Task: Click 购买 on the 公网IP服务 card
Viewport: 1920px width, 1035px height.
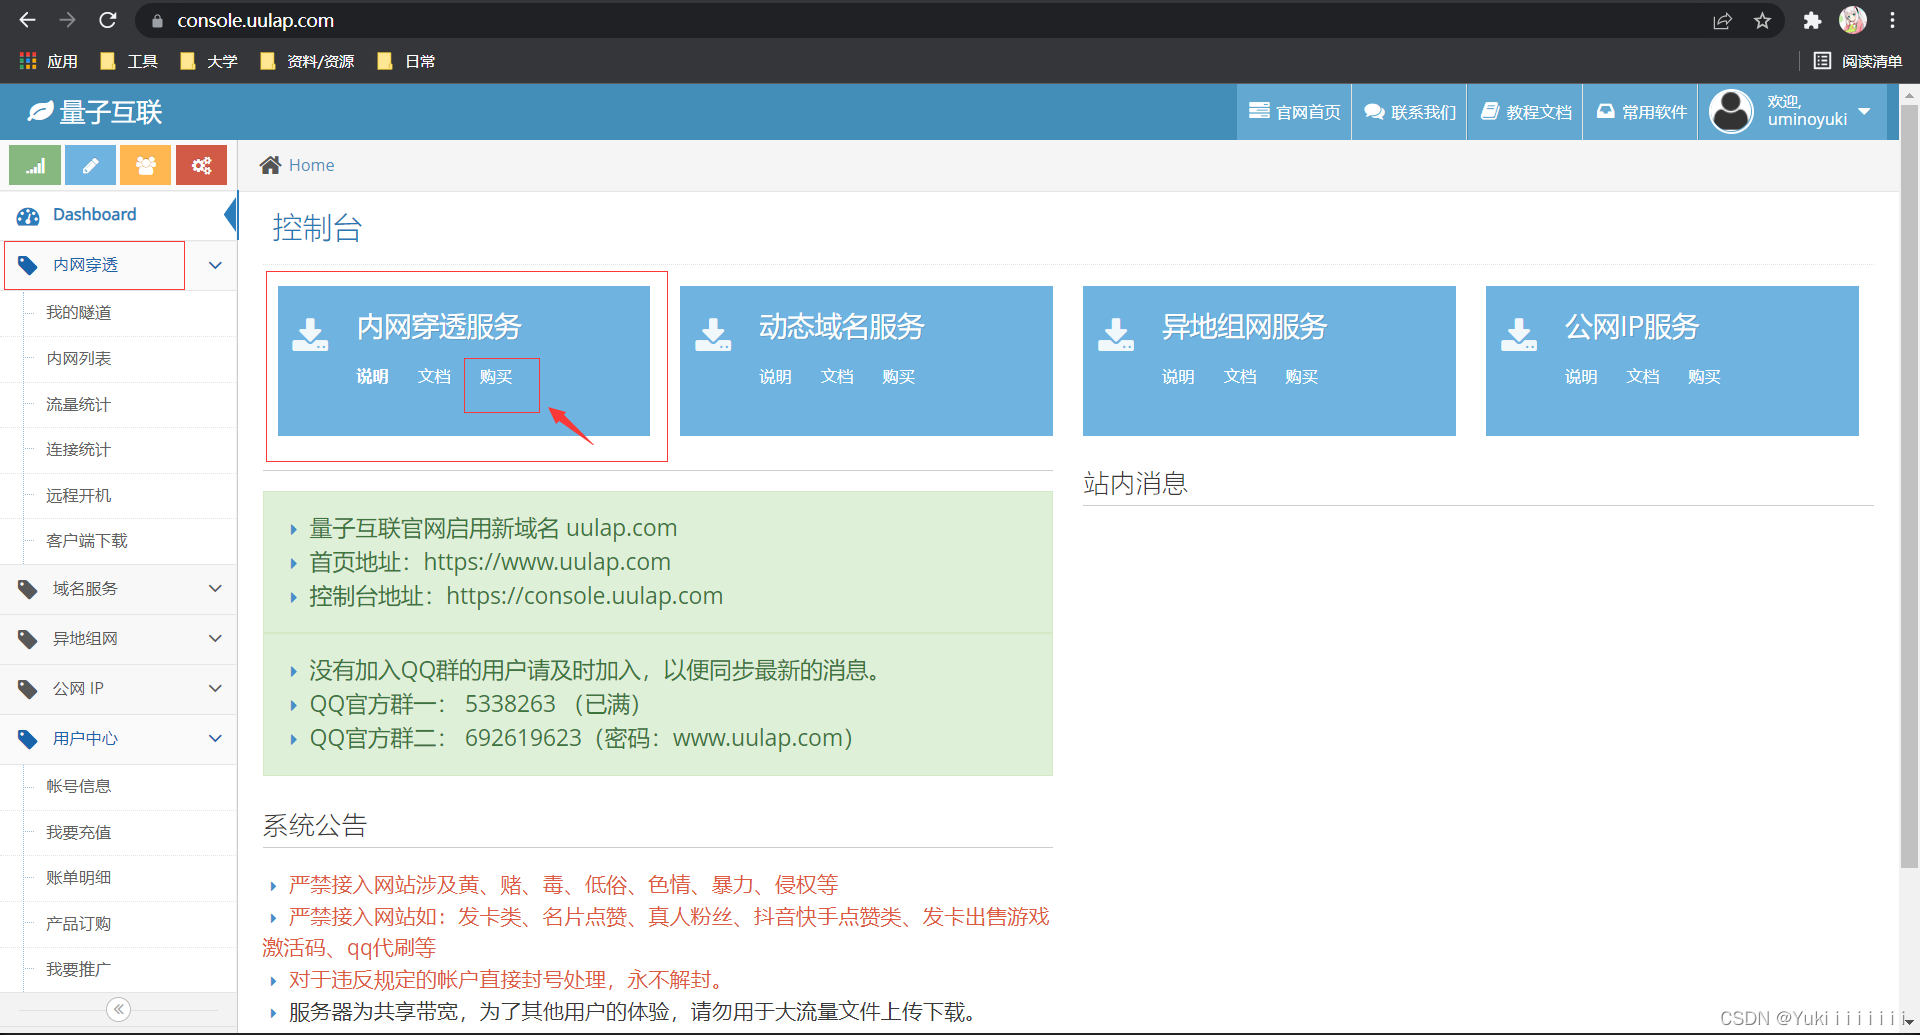Action: pos(1704,377)
